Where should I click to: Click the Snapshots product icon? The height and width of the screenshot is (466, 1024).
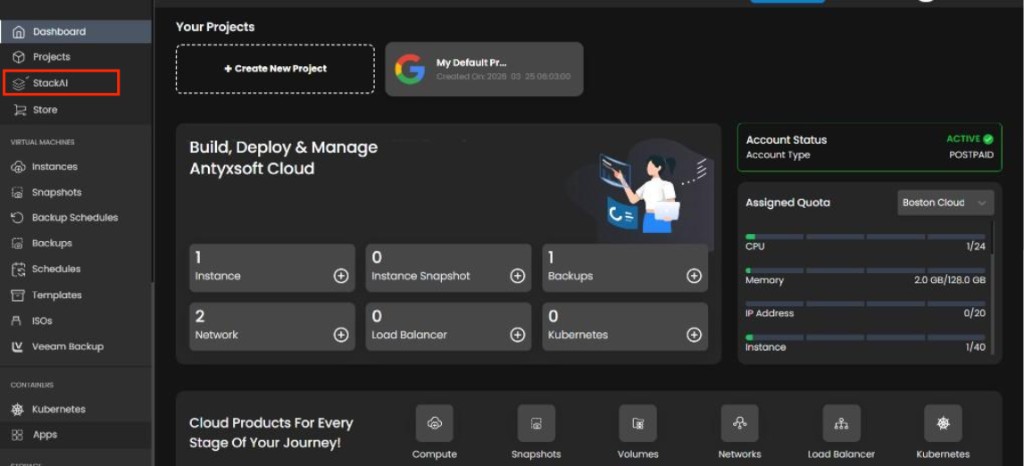pyautogui.click(x=536, y=423)
